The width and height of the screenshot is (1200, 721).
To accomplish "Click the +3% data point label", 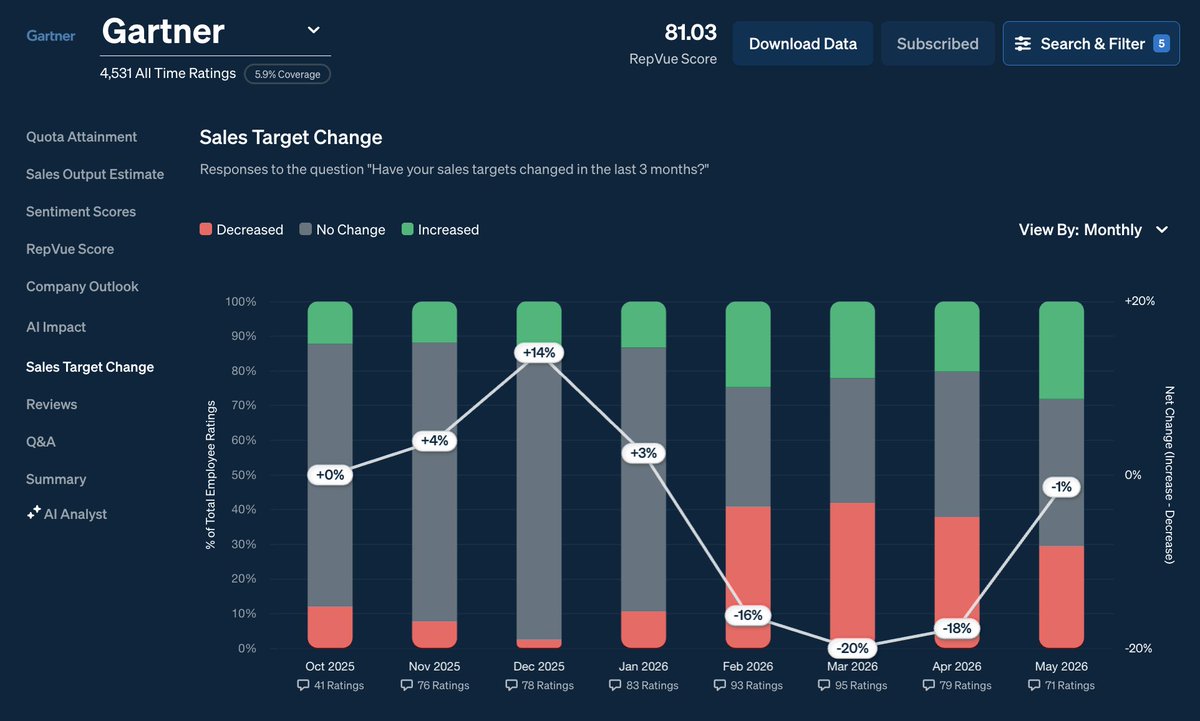I will (643, 453).
